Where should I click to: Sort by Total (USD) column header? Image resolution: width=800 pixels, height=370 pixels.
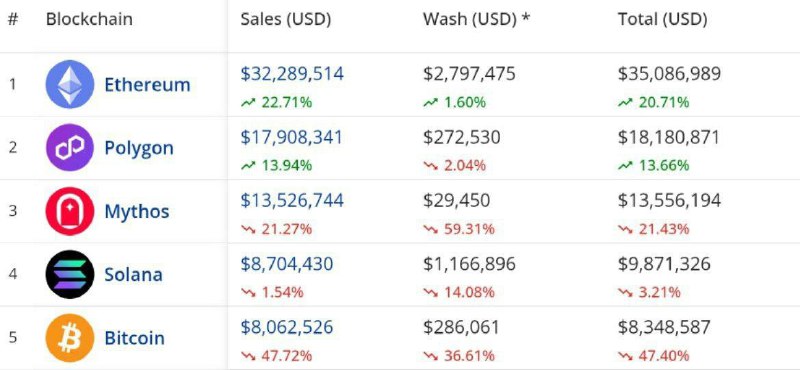(662, 19)
